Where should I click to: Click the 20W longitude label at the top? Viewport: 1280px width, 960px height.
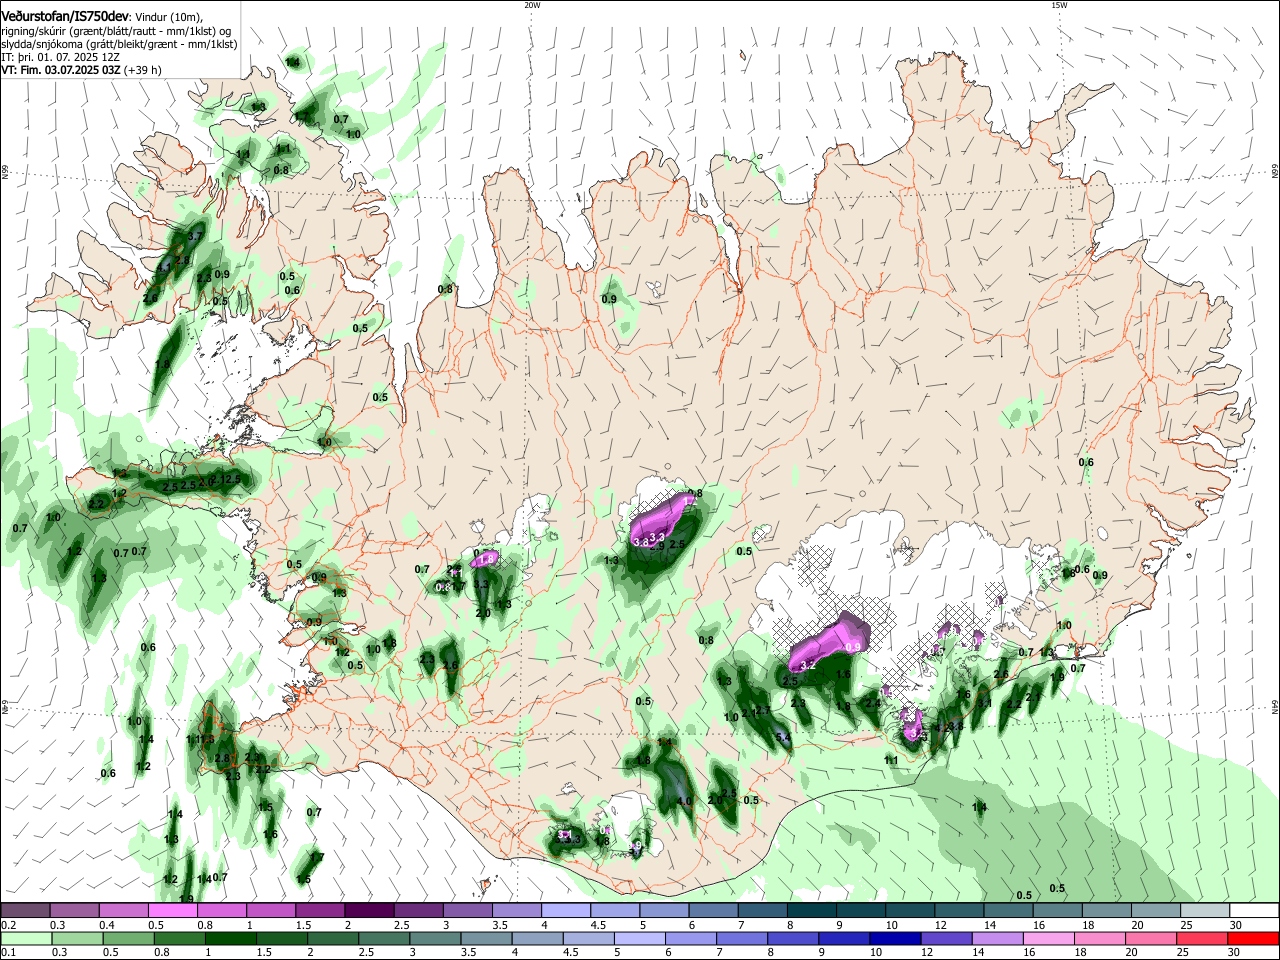point(532,5)
